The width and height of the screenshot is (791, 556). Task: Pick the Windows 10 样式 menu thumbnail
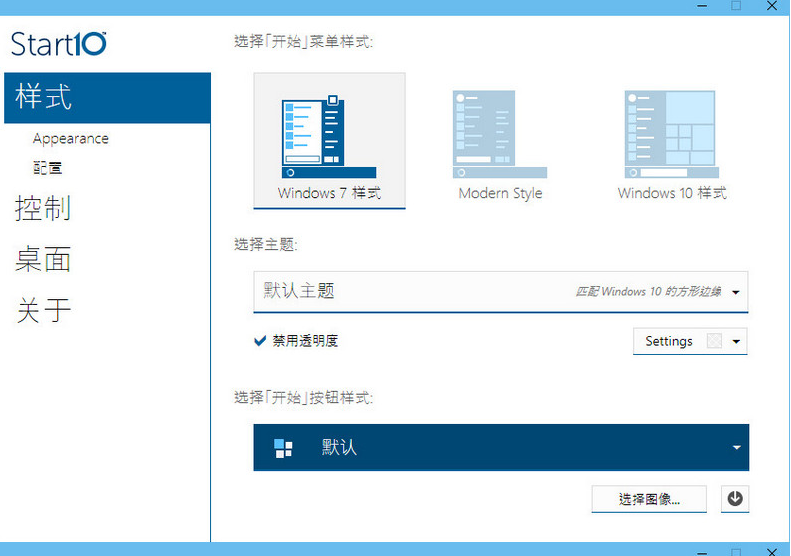coord(672,145)
